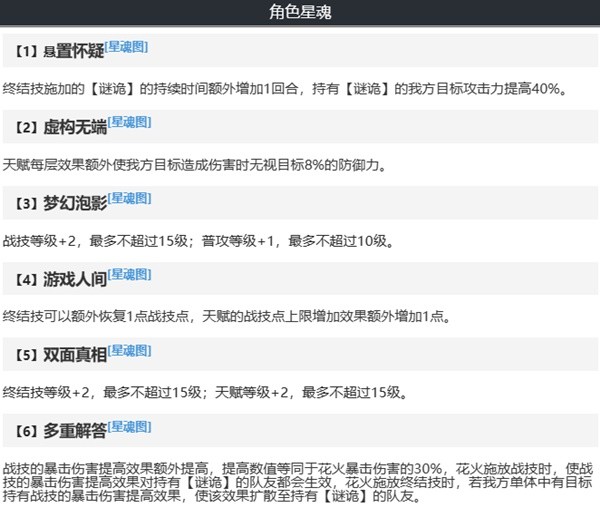Screen dimensions: 600x507
Task: Open 星魂图 link beside 游戏人间
Action: click(x=130, y=274)
